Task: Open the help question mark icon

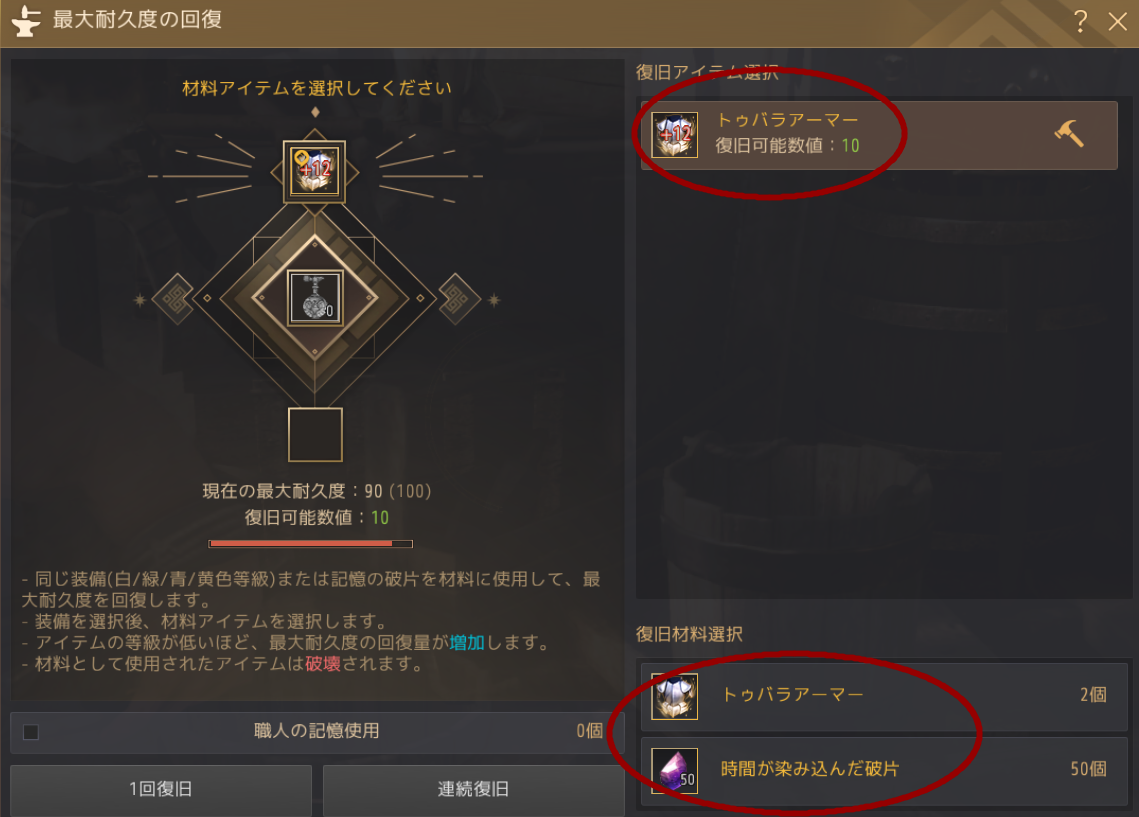Action: pos(1080,21)
